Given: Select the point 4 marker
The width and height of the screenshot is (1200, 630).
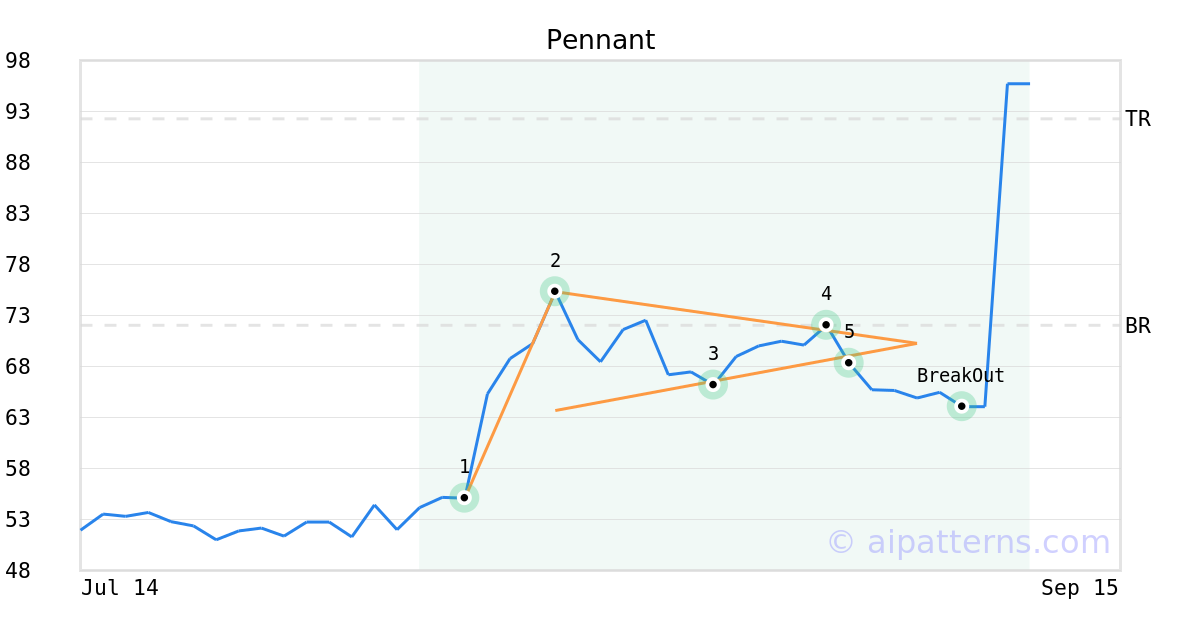Looking at the screenshot, I should [x=825, y=324].
